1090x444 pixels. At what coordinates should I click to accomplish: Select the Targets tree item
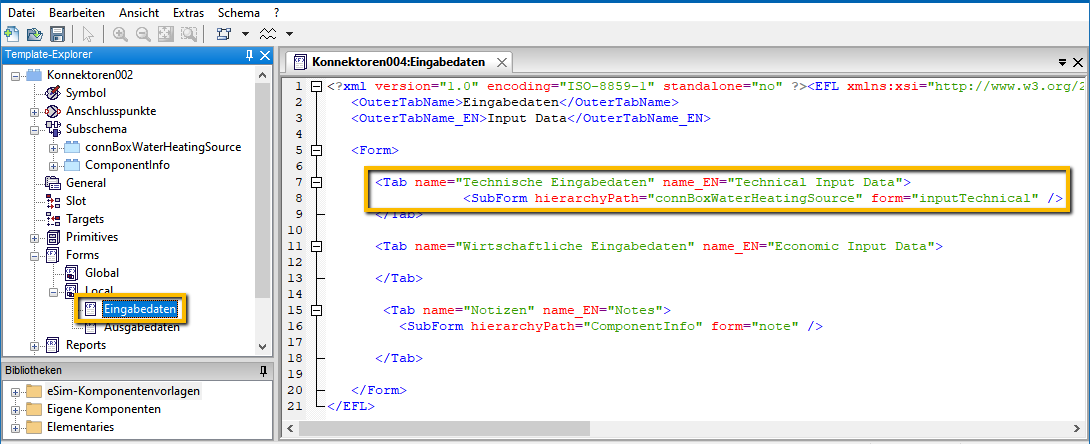85,219
